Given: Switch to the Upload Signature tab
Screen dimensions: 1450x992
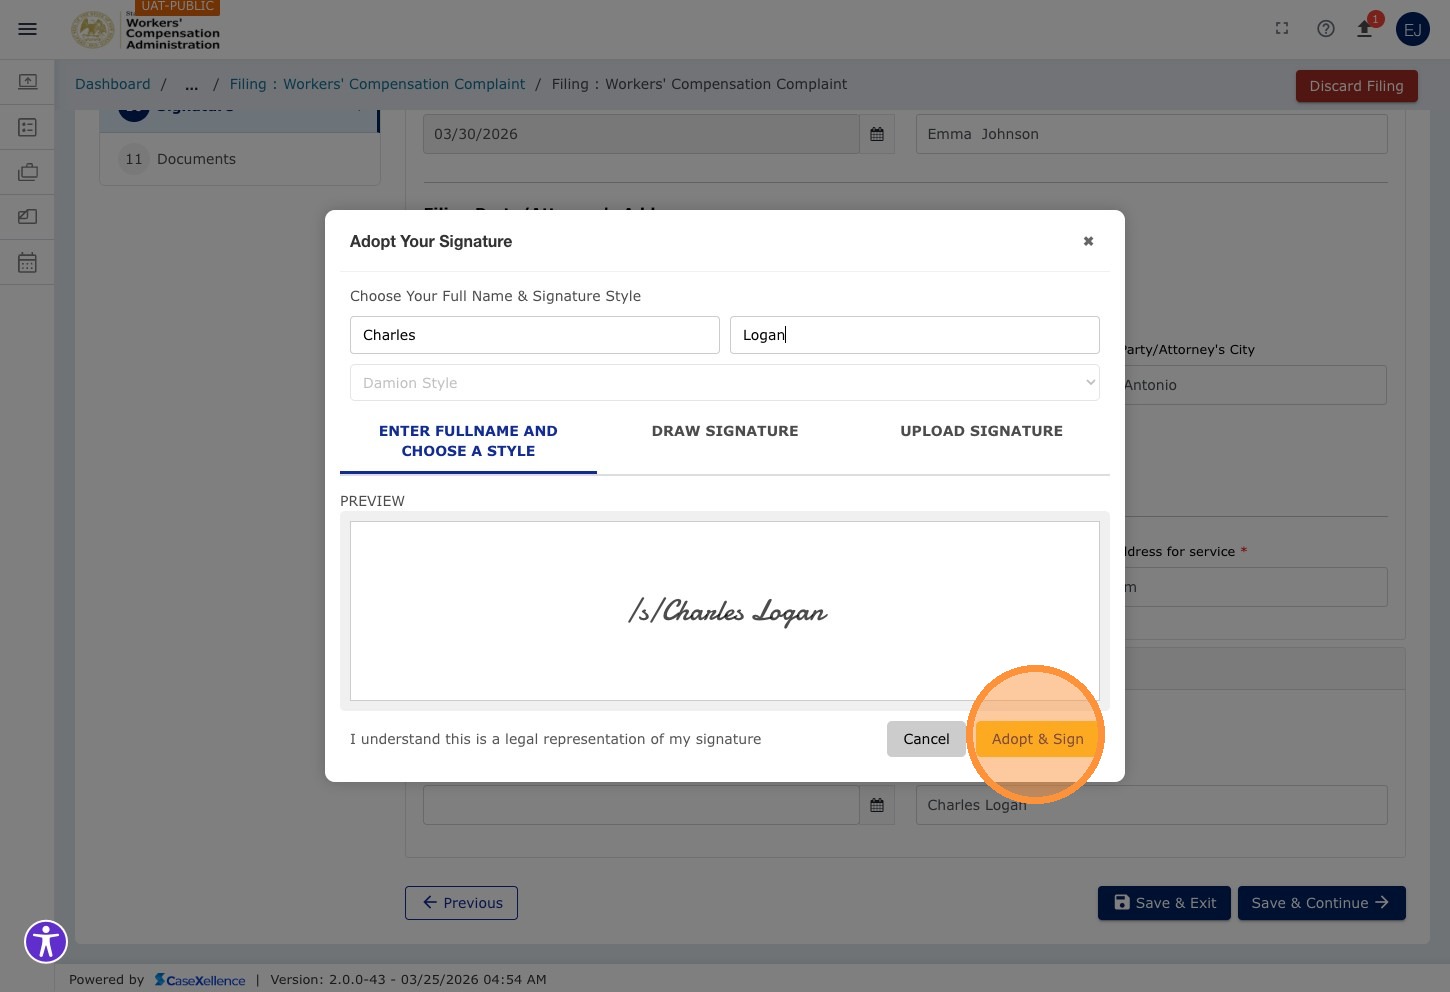Looking at the screenshot, I should [x=981, y=431].
